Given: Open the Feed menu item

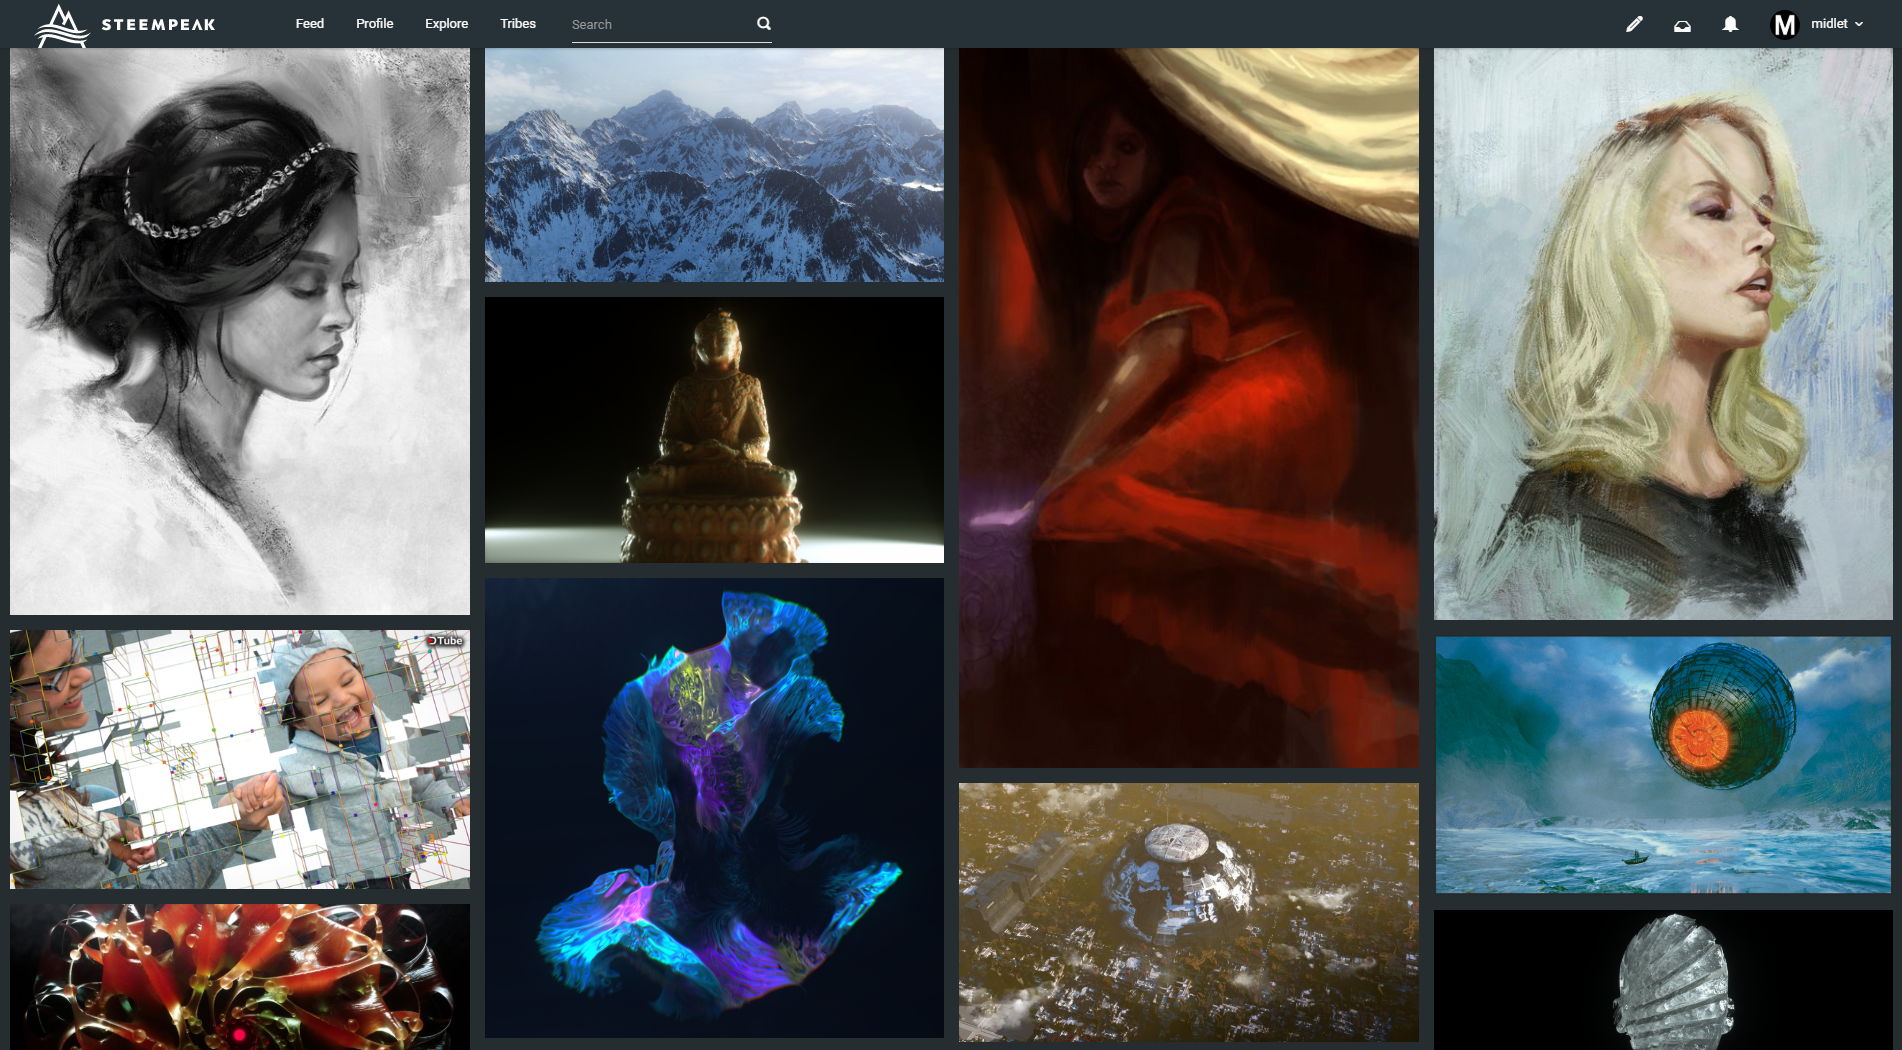Looking at the screenshot, I should click(x=310, y=23).
